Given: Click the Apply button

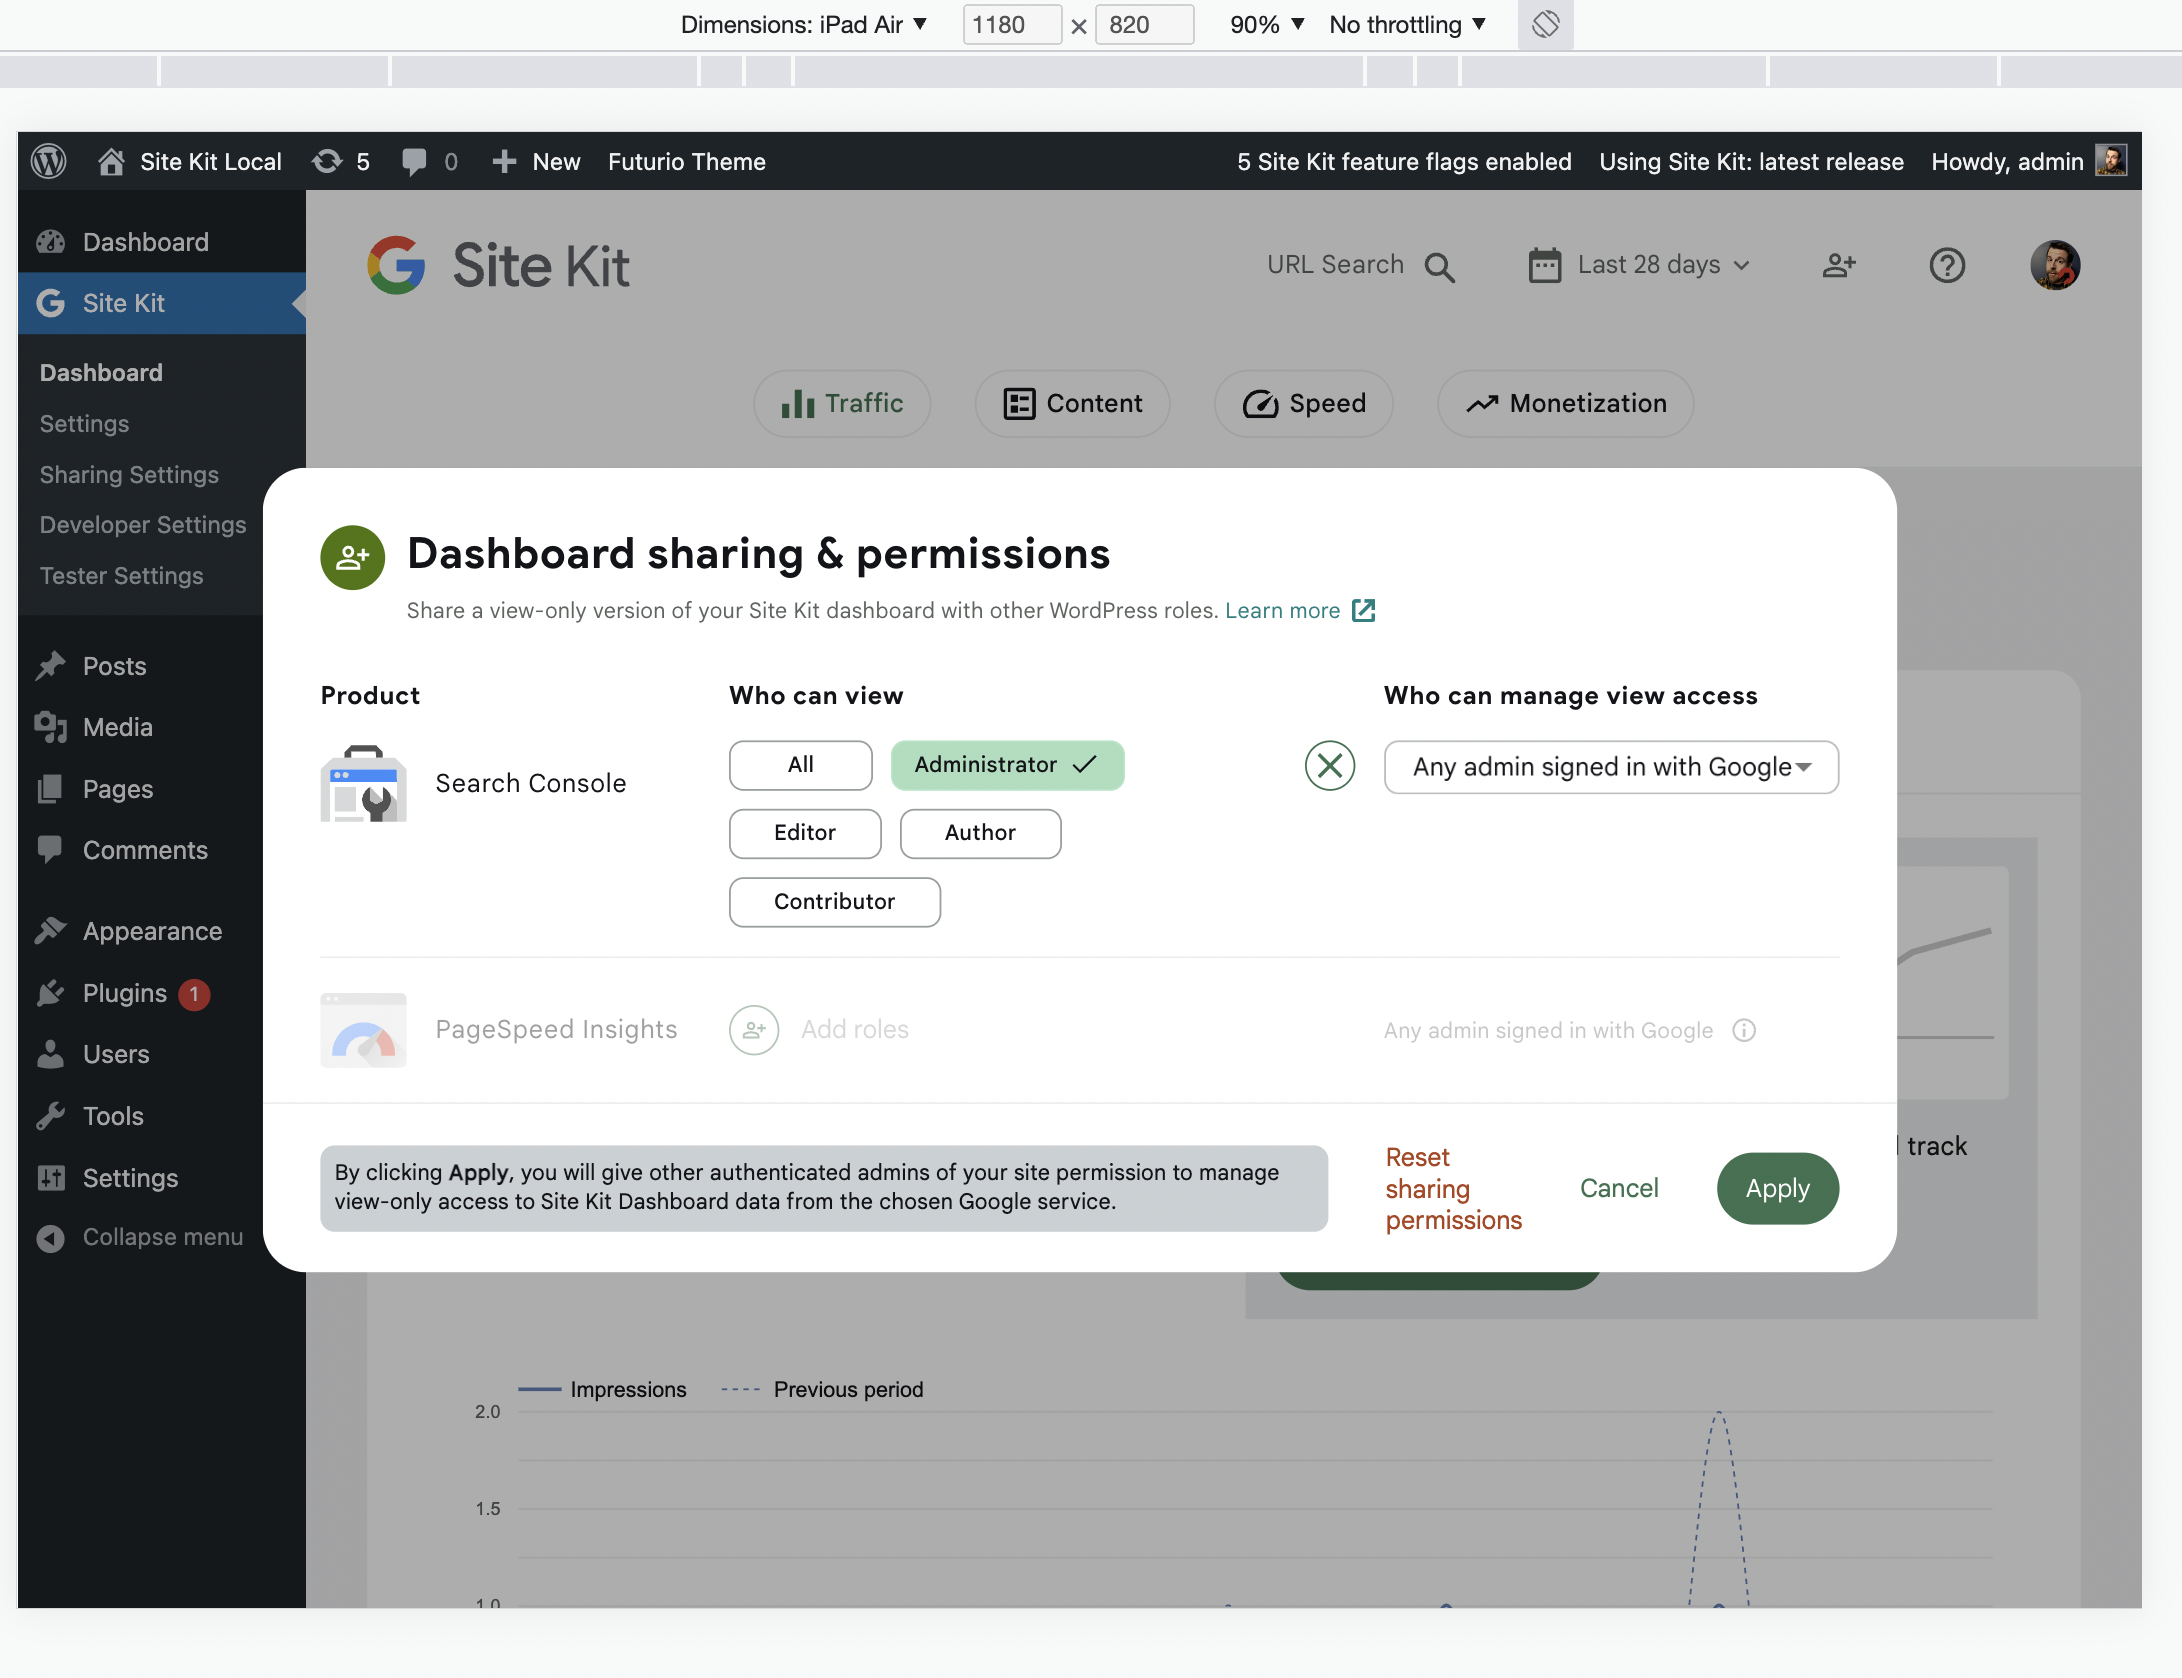Looking at the screenshot, I should [x=1777, y=1188].
